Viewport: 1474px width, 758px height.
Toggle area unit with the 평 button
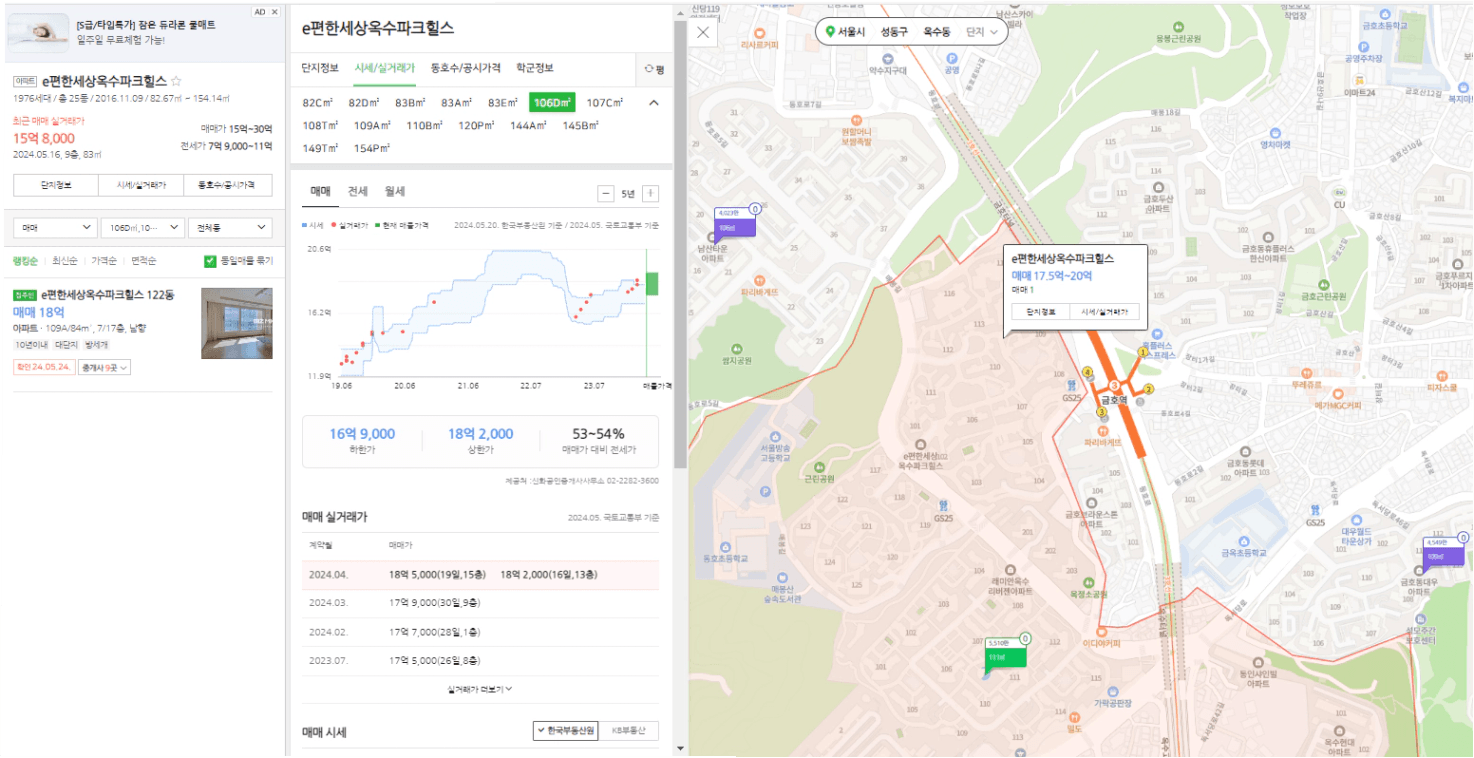tap(654, 69)
